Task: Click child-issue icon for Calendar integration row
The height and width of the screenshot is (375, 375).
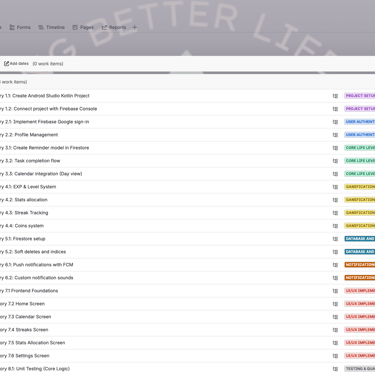Action: tap(335, 174)
